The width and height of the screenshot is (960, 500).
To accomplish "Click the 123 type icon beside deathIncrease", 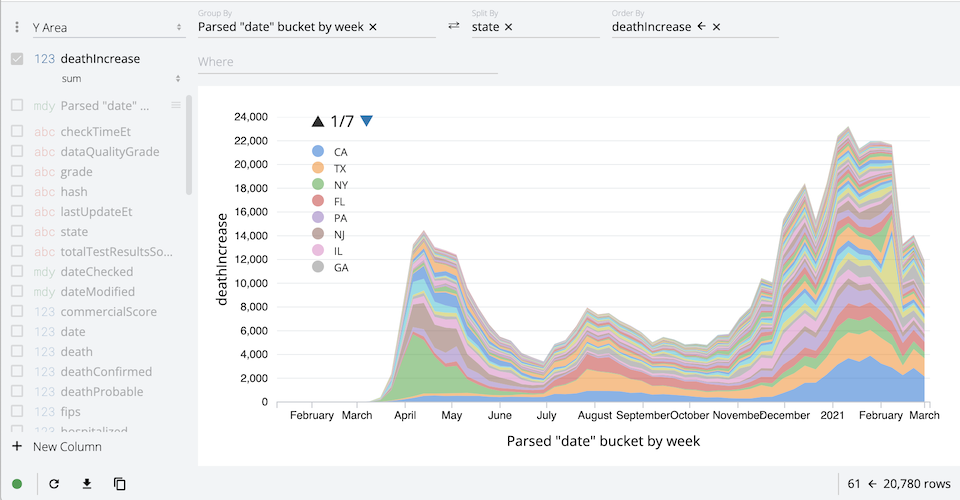I will pyautogui.click(x=44, y=59).
